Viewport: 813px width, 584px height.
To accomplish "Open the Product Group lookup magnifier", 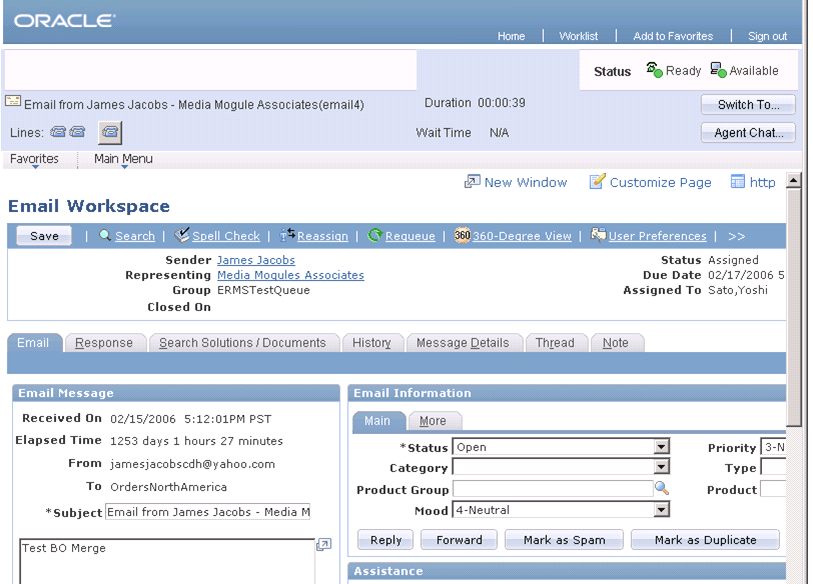I will click(660, 490).
